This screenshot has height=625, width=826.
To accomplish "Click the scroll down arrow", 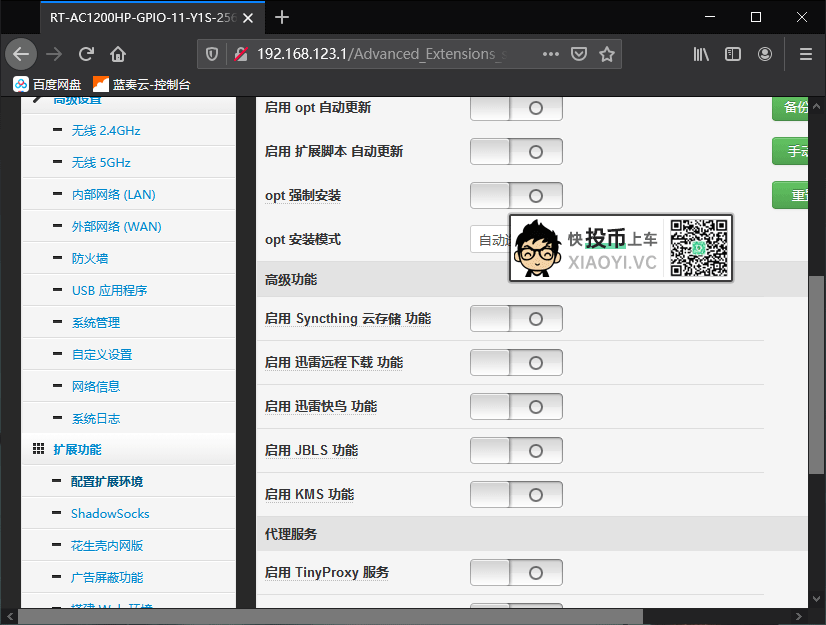I will (817, 599).
